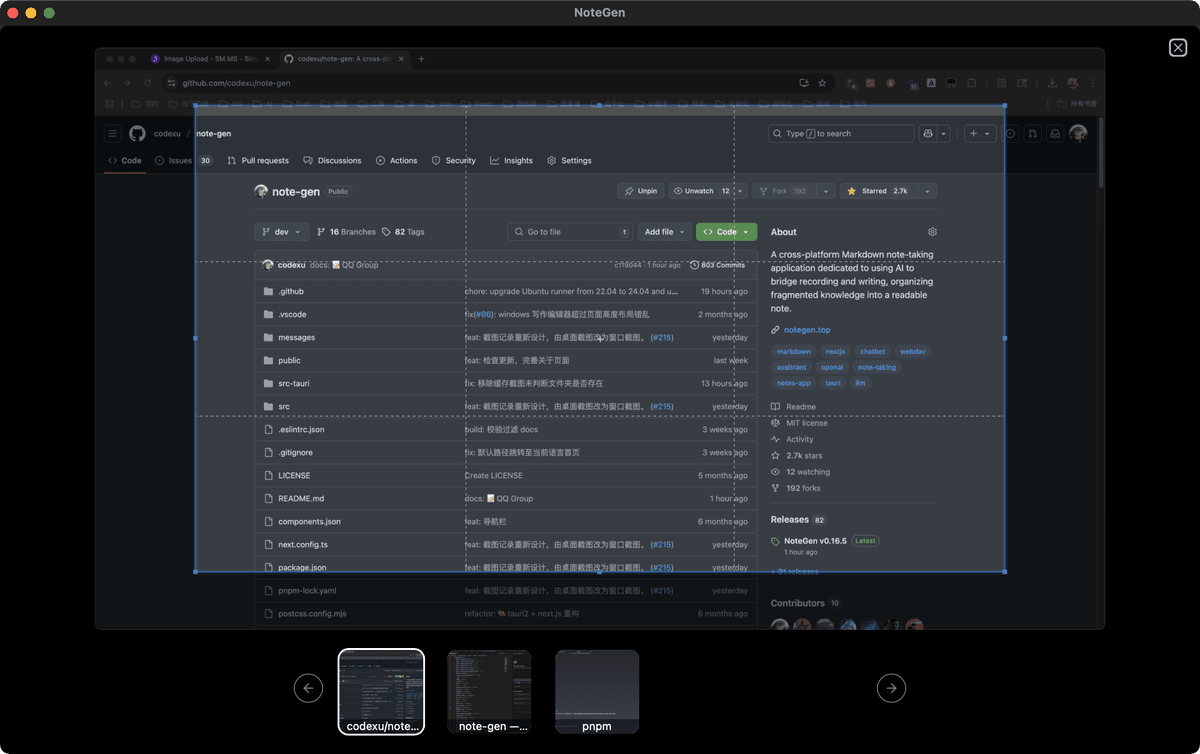Image resolution: width=1200 pixels, height=754 pixels.
Task: Switch to the Insights tab
Action: (518, 160)
